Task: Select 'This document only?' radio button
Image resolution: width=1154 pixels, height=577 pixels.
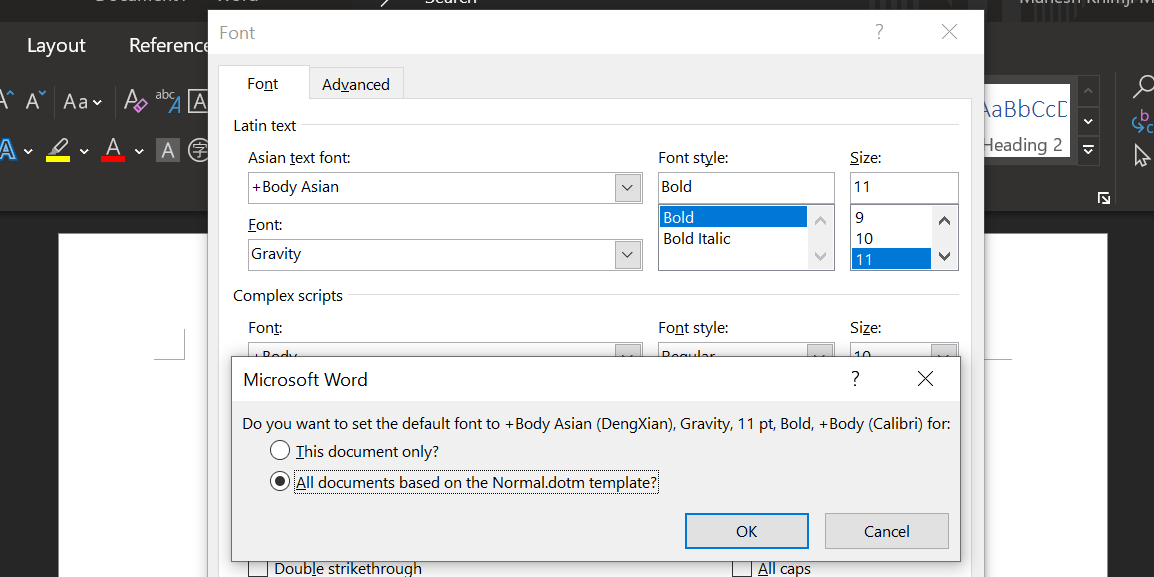Action: tap(280, 451)
